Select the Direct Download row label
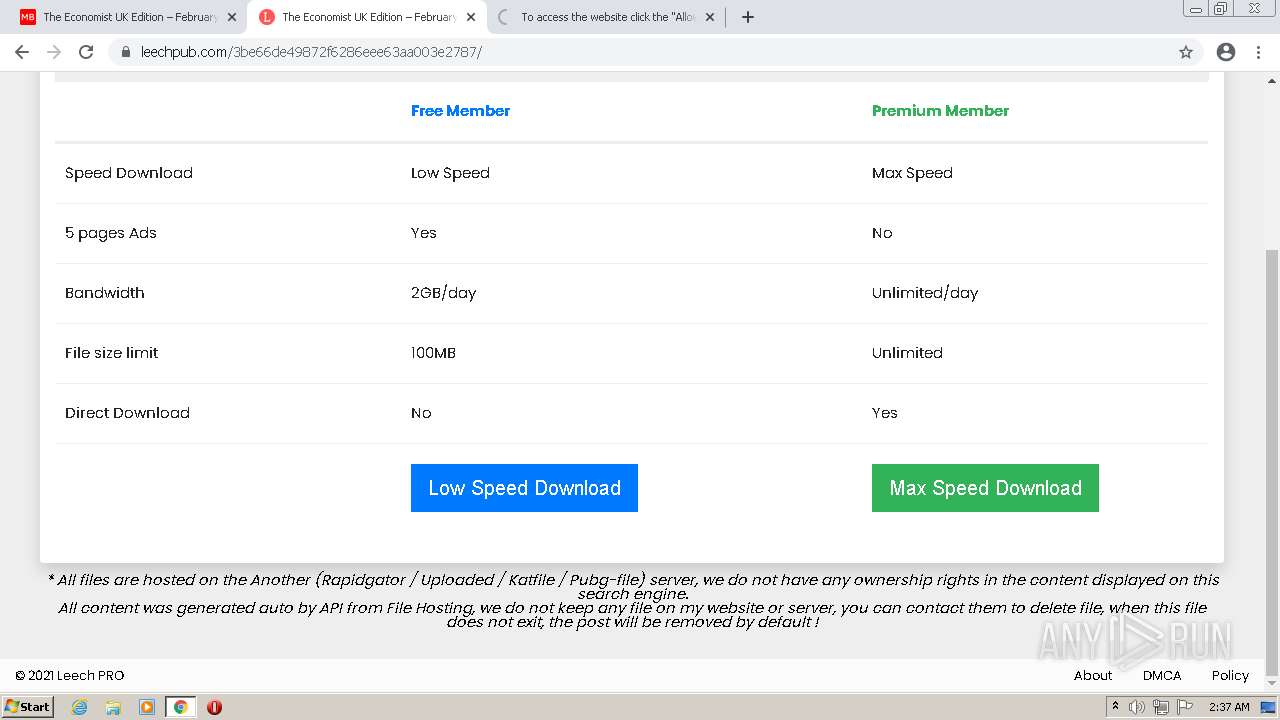Viewport: 1280px width, 720px height. pyautogui.click(x=127, y=413)
